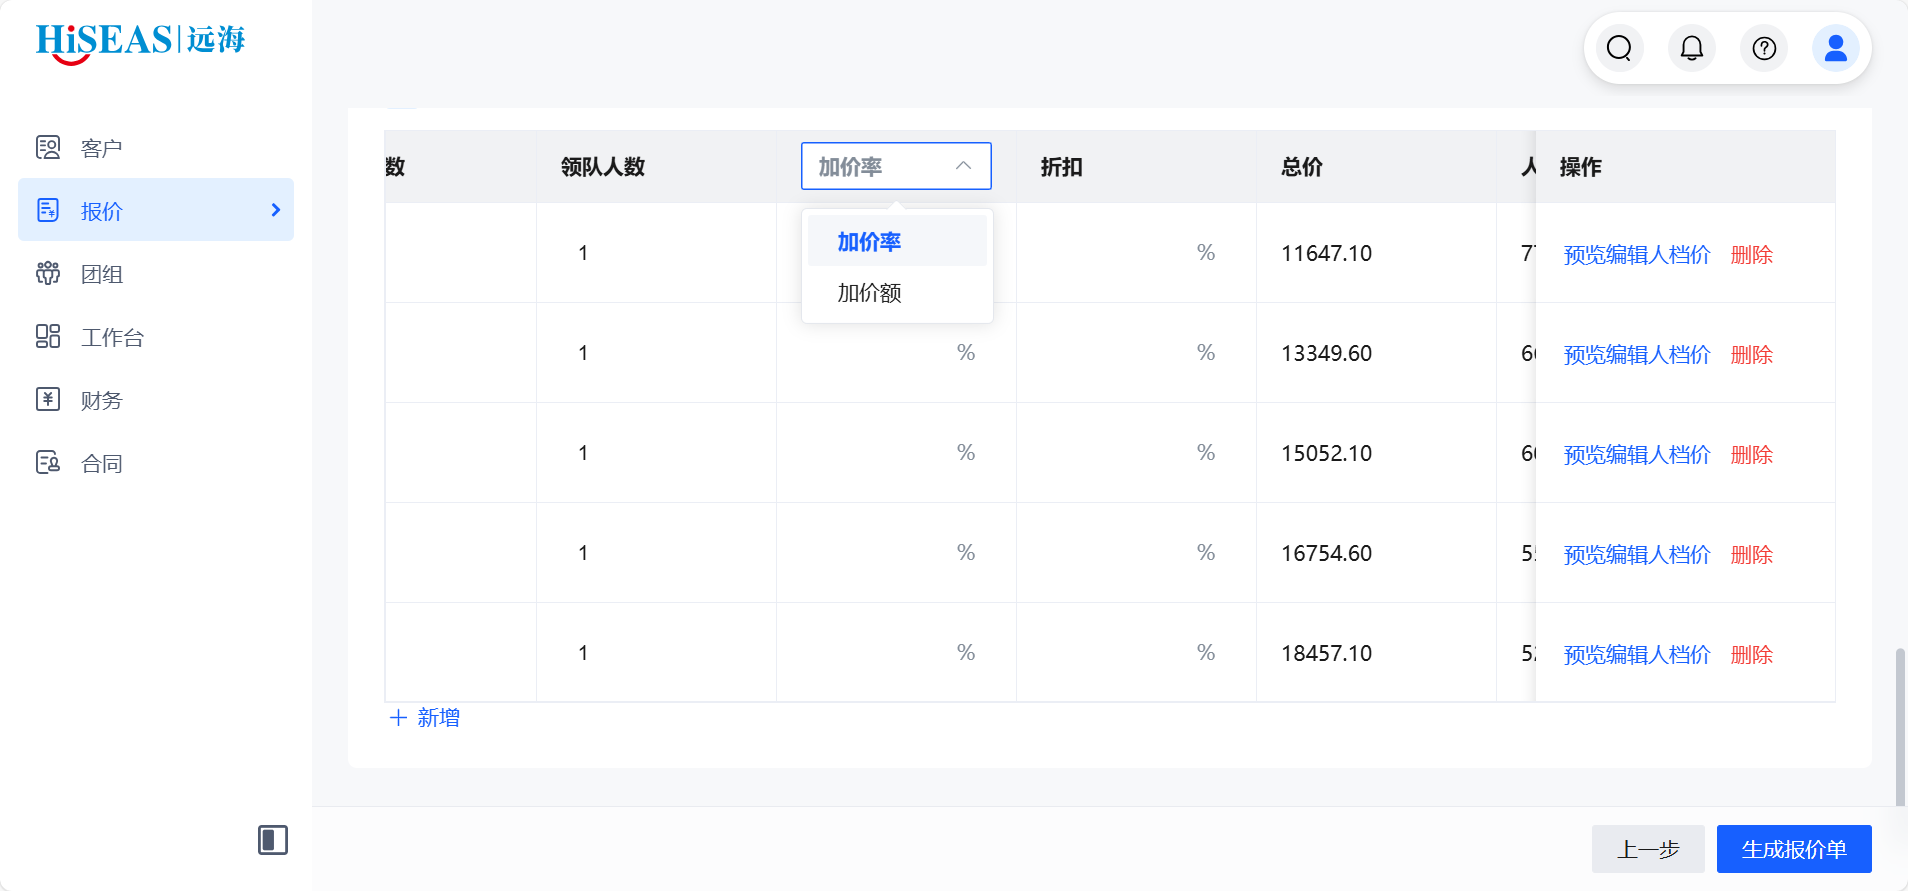
Task: Collapse the sidebar with panel toggle icon
Action: (273, 840)
